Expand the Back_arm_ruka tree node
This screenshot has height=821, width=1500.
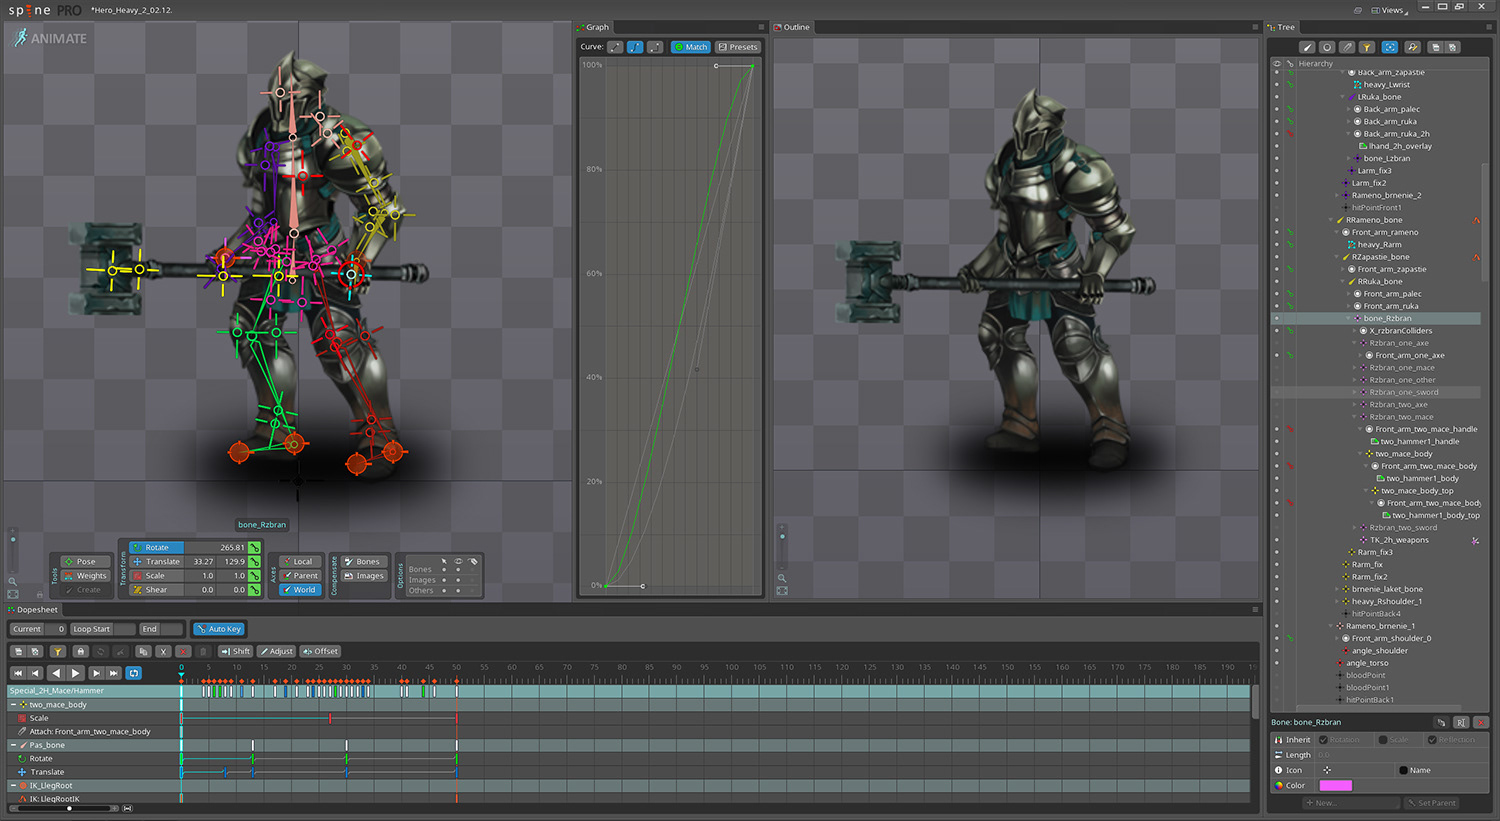[1348, 121]
